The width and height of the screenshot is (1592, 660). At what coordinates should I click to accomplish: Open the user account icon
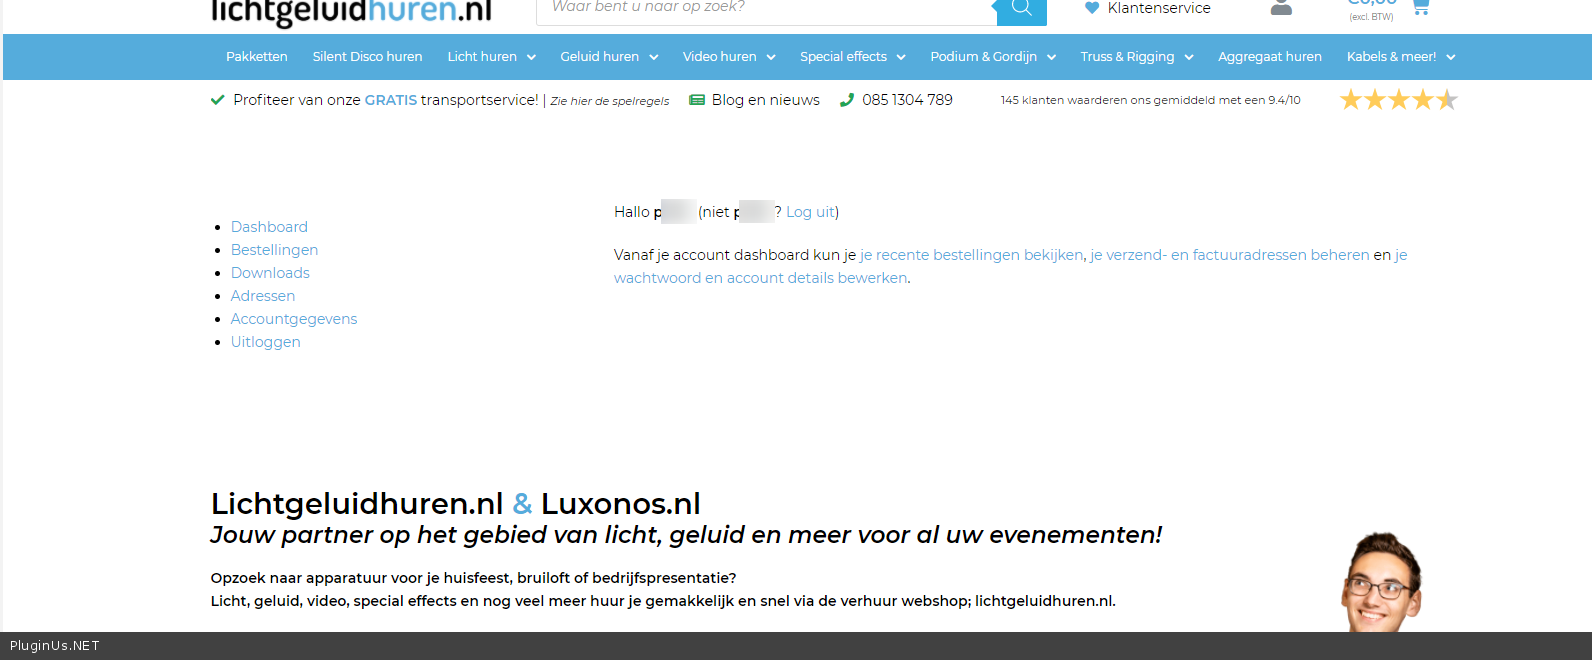coord(1281,8)
